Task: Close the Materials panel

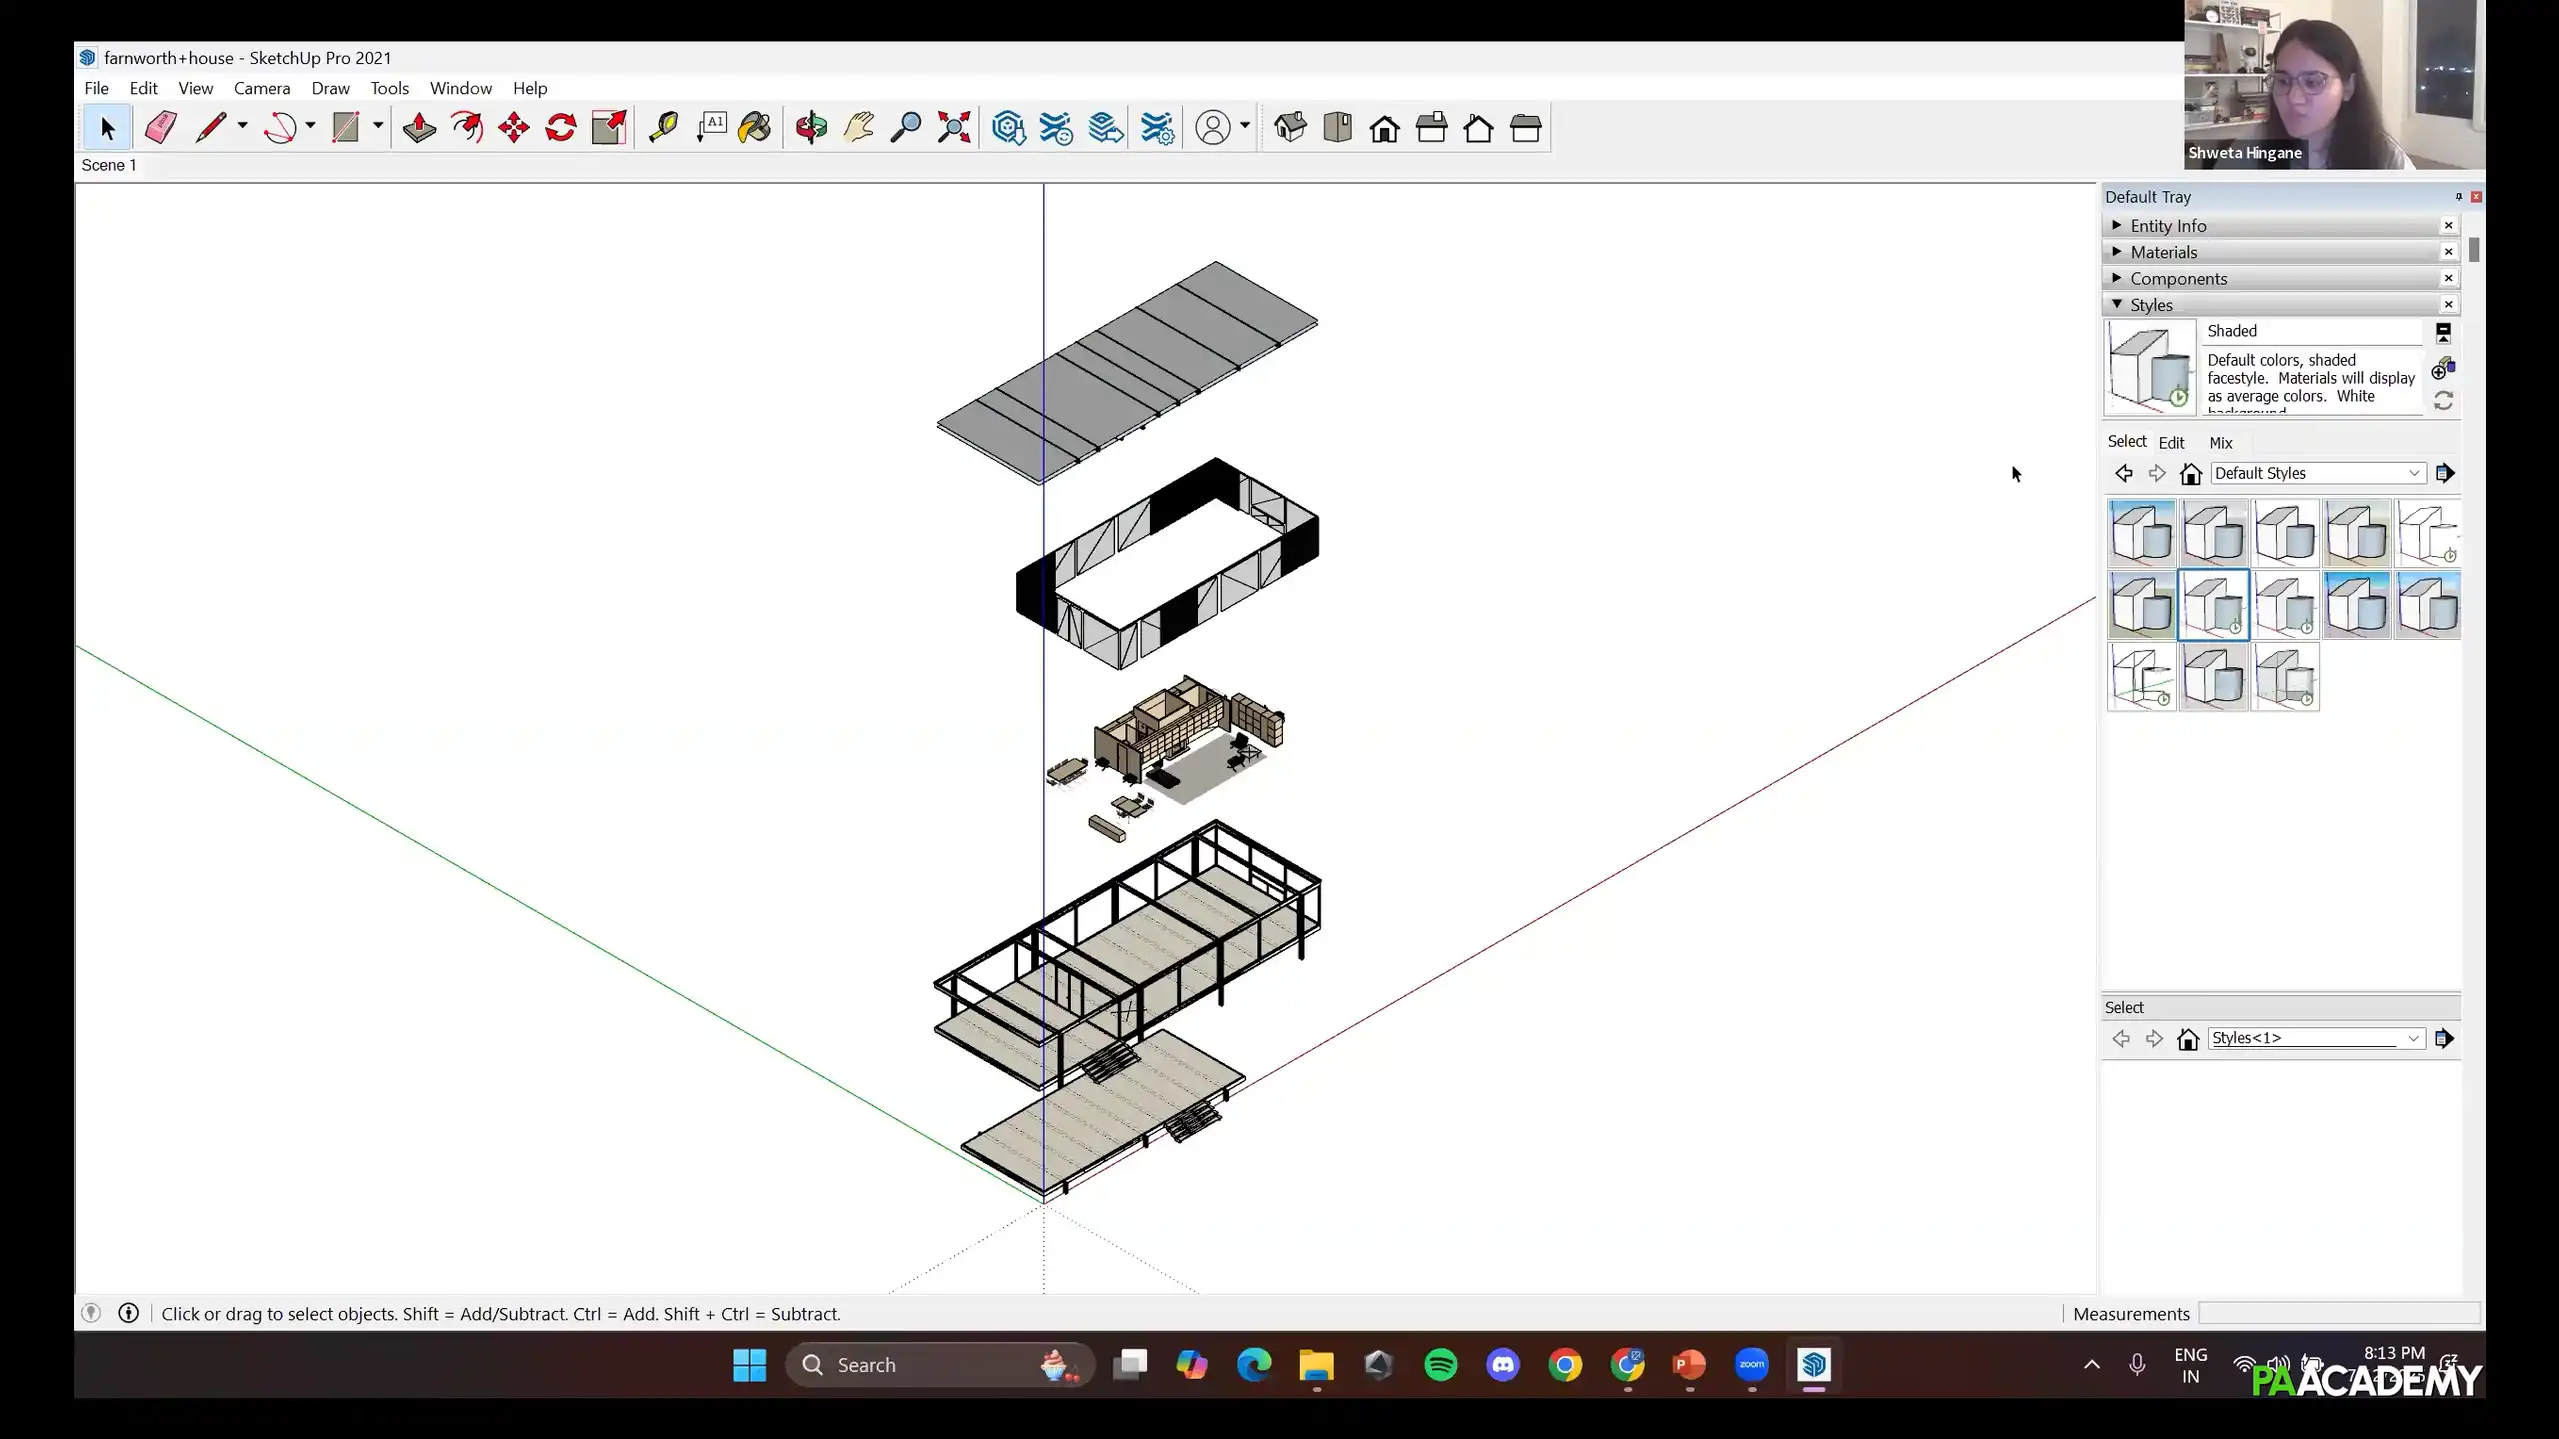Action: 2448,252
